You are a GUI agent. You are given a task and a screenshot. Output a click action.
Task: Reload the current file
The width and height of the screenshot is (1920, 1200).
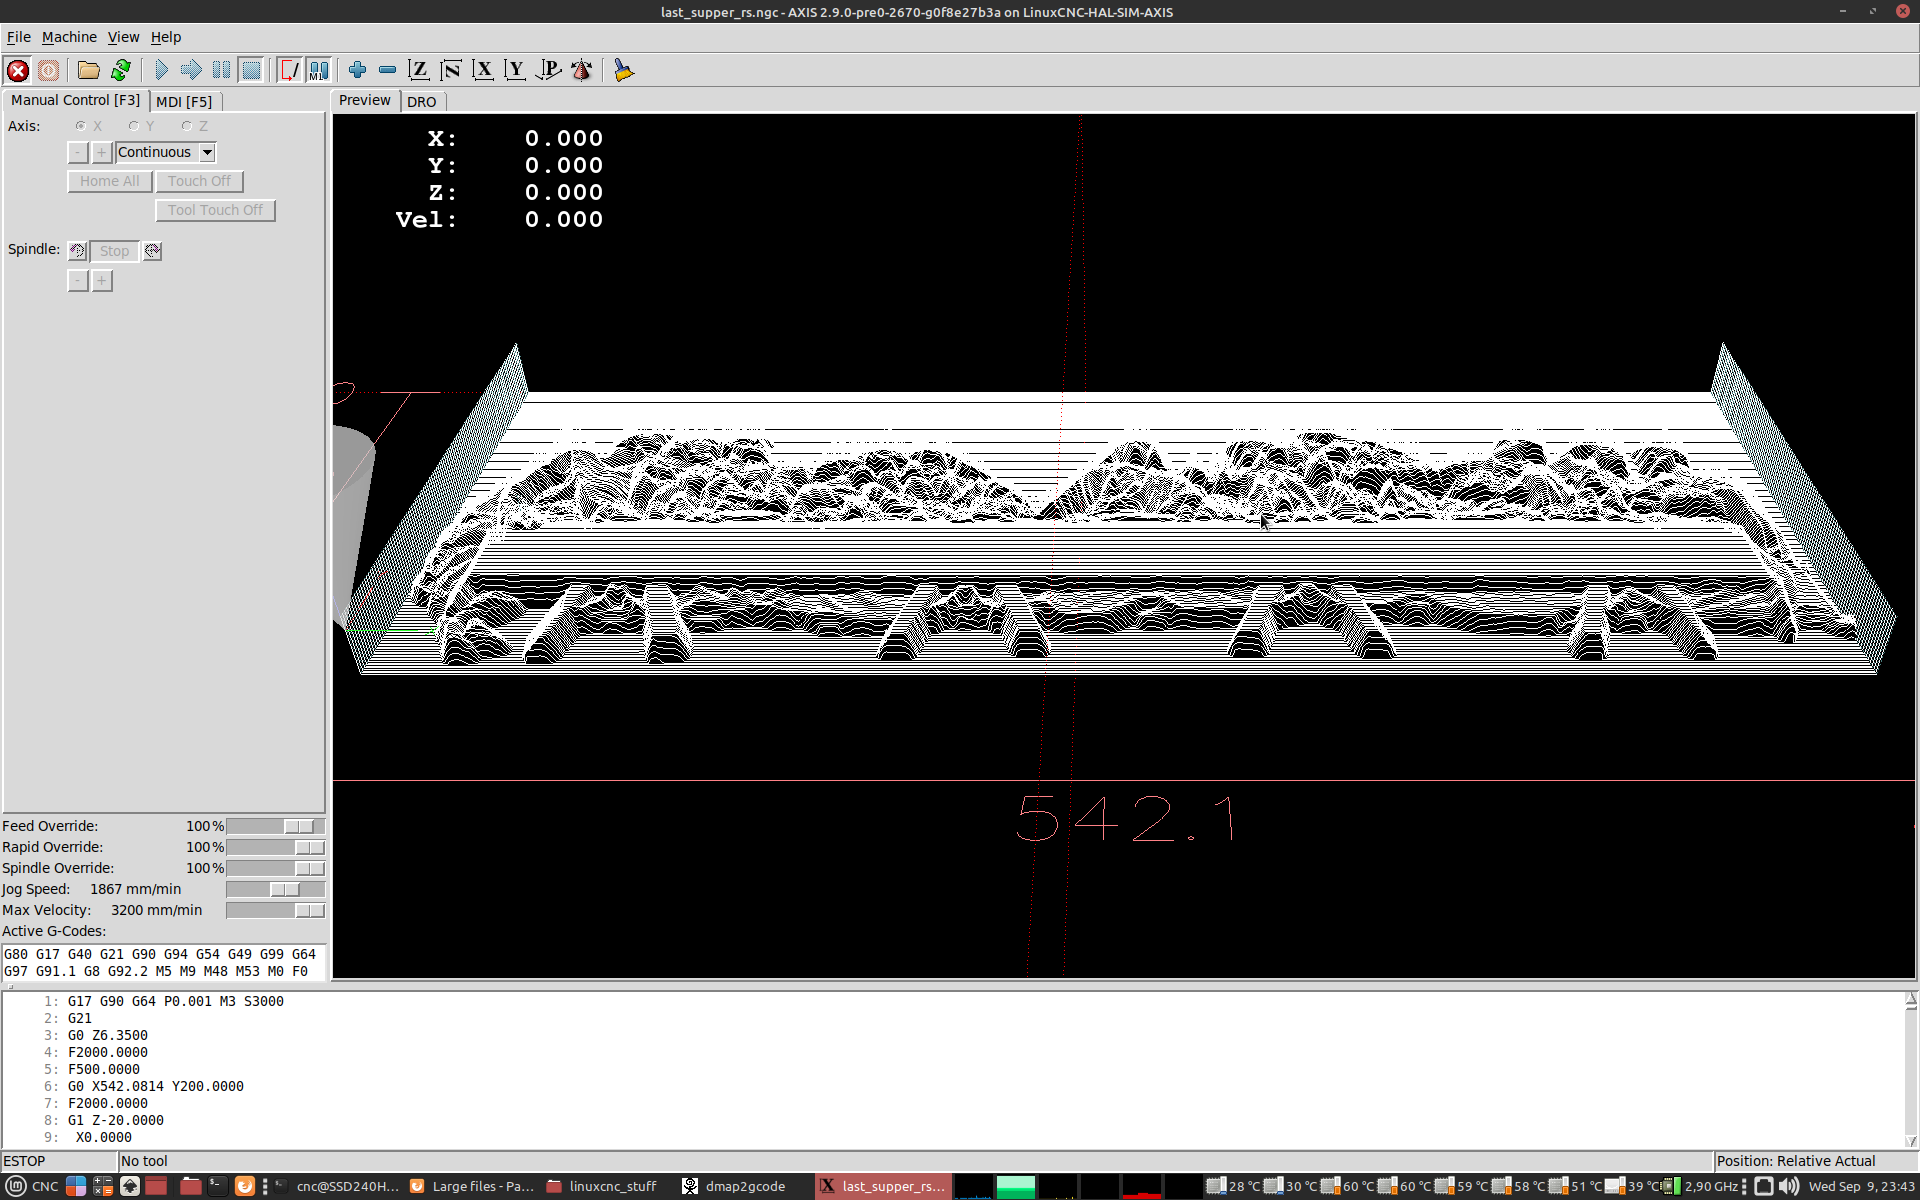(121, 70)
